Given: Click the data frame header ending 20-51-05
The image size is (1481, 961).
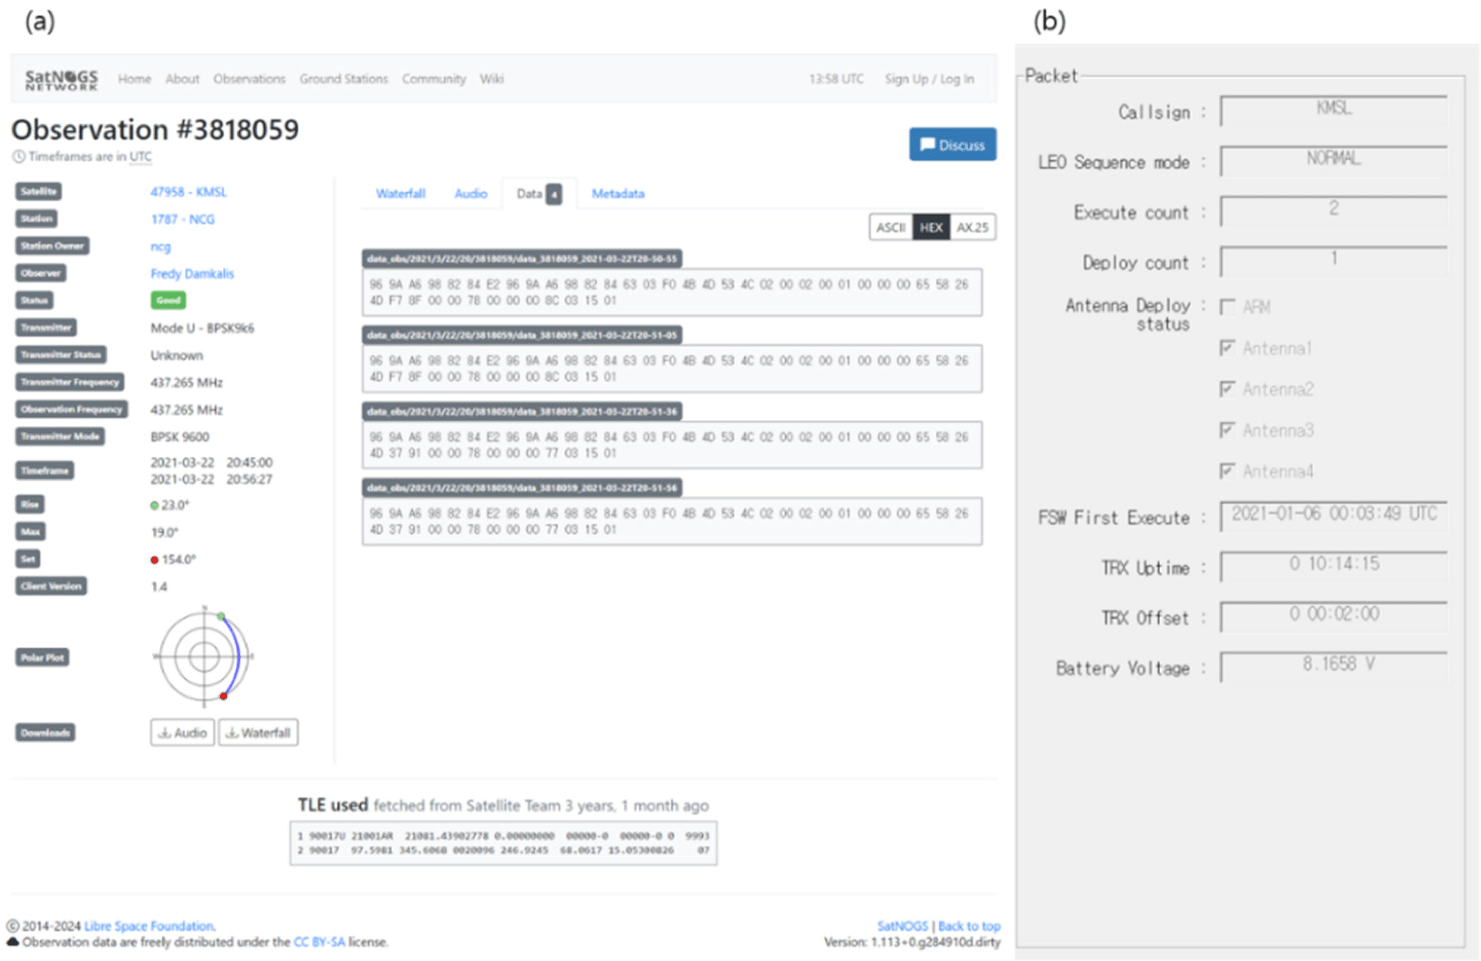Looking at the screenshot, I should click(x=522, y=335).
